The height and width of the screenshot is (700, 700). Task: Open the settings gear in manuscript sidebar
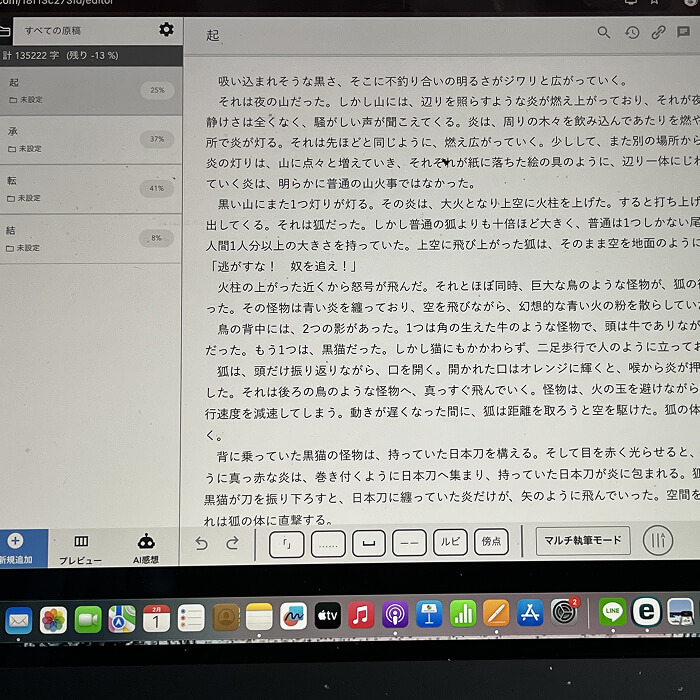click(166, 30)
